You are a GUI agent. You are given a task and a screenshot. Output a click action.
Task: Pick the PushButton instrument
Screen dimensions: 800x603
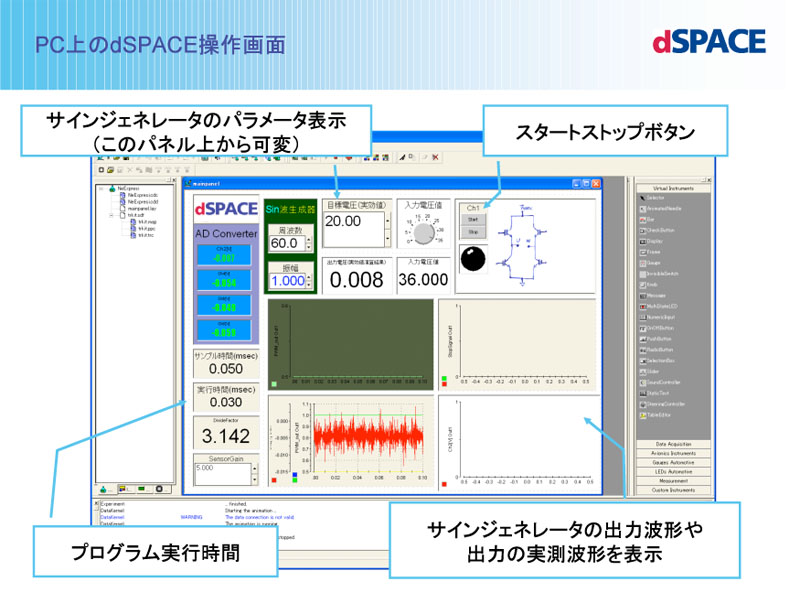(656, 339)
